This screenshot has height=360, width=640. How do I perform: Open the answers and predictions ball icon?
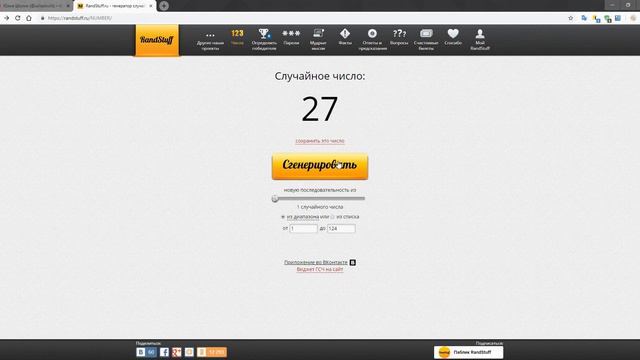pyautogui.click(x=372, y=33)
